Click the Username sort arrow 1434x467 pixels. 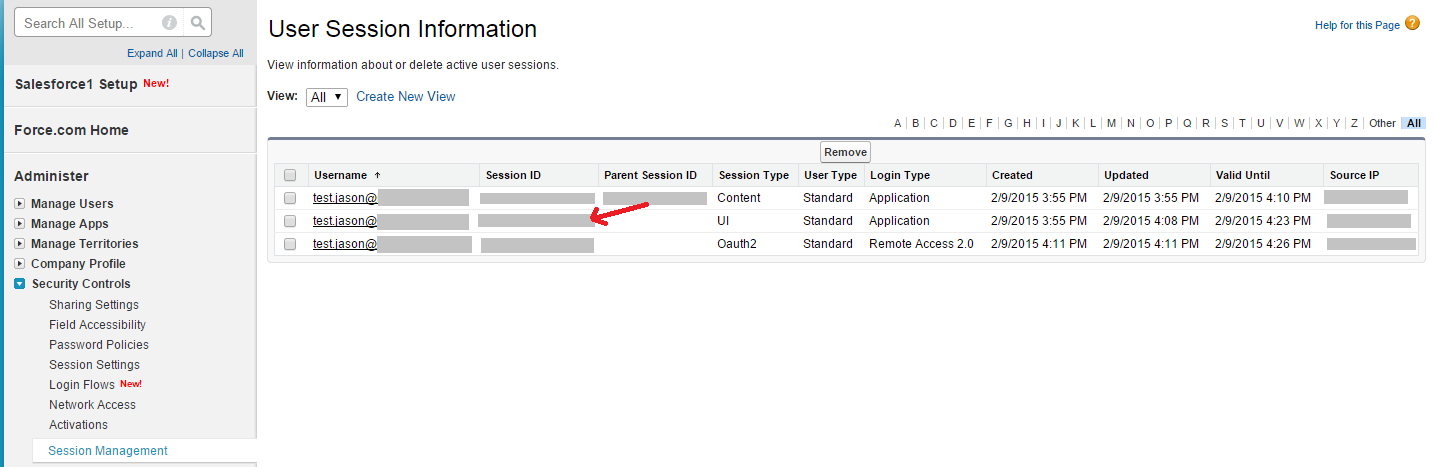tap(377, 175)
